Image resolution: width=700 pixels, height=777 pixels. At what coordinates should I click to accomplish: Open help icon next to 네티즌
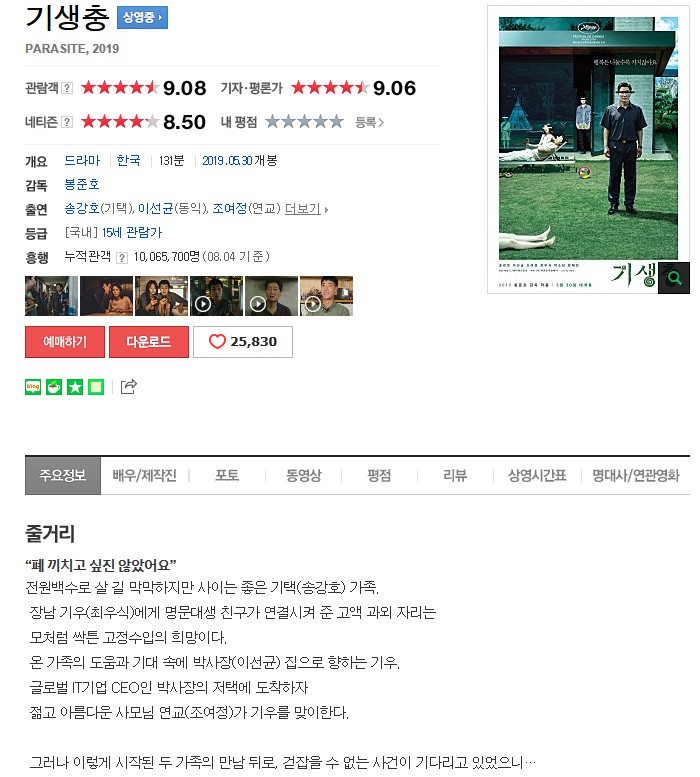67,122
